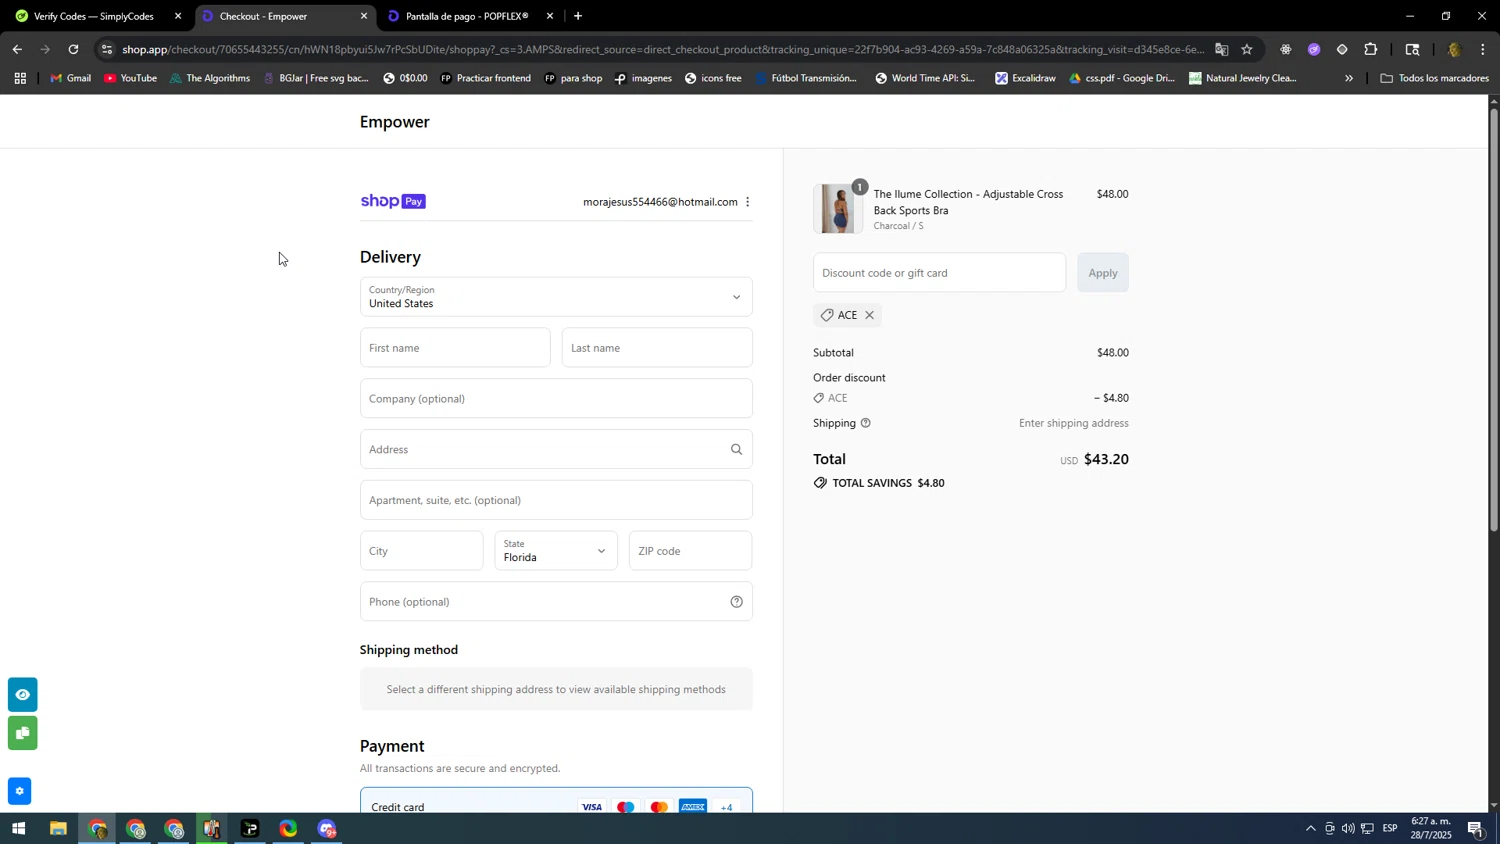Expand the State dropdown showing Florida

pos(556,551)
